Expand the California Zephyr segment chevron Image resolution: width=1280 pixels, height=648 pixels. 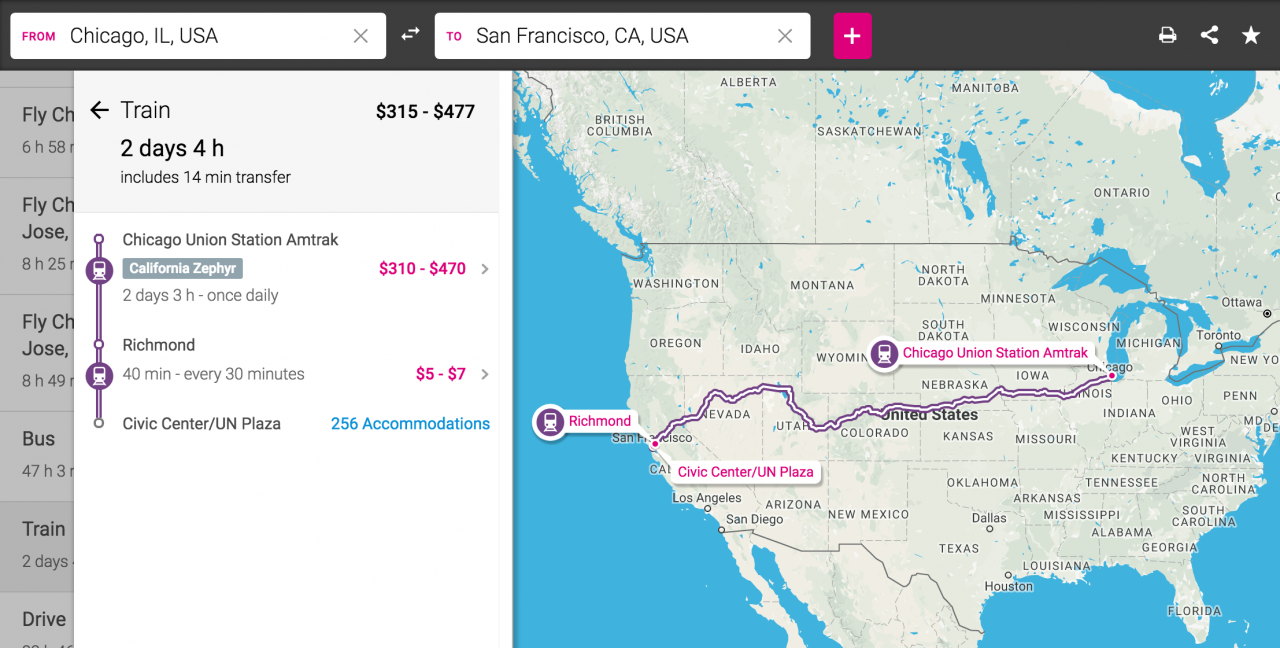tap(485, 269)
